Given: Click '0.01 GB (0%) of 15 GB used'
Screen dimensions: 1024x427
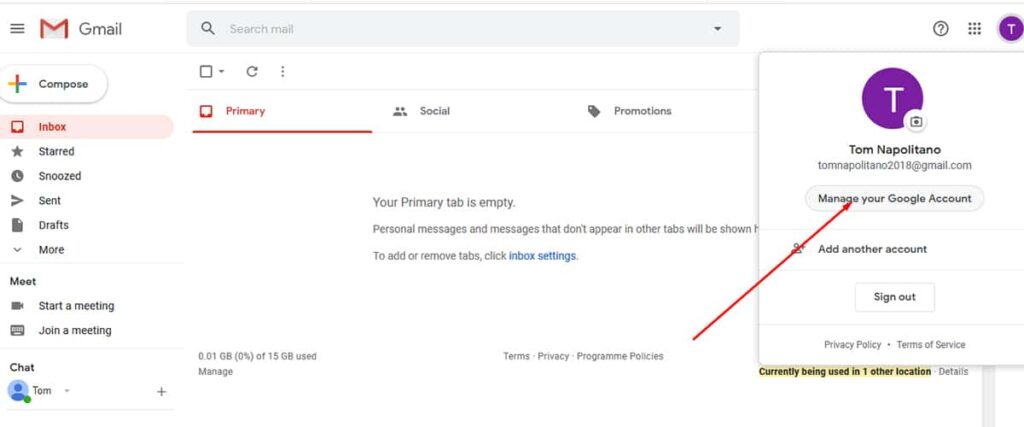Looking at the screenshot, I should (x=257, y=356).
